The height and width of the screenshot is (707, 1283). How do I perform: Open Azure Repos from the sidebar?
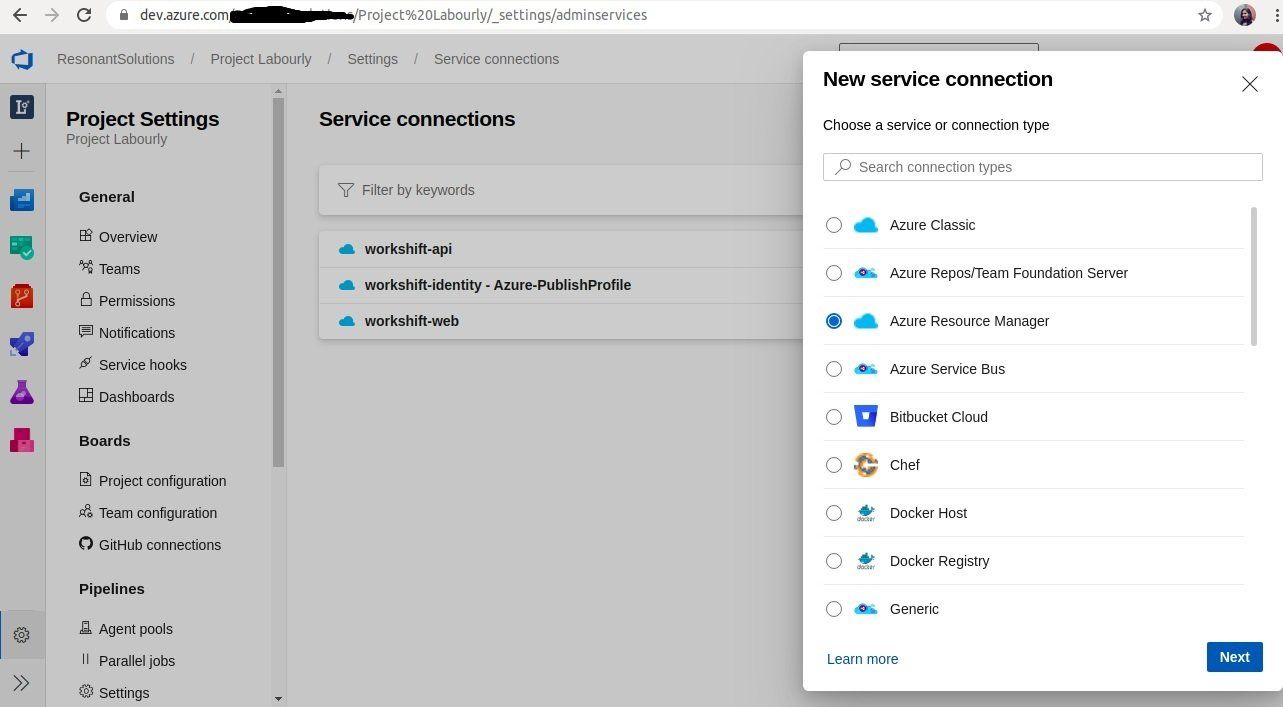pos(22,296)
